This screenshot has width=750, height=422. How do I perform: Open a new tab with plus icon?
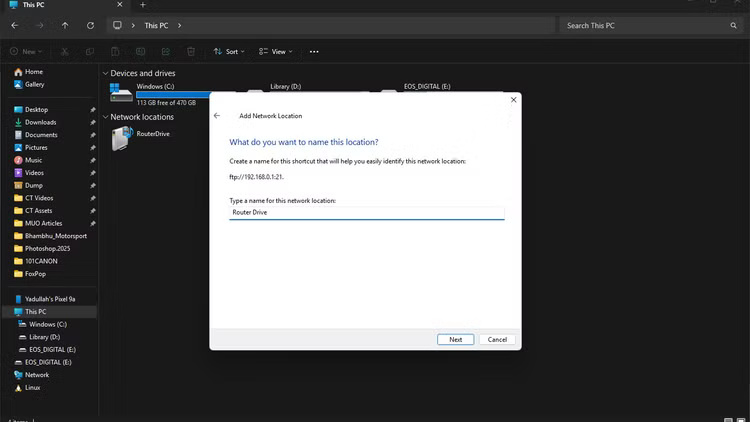click(142, 5)
